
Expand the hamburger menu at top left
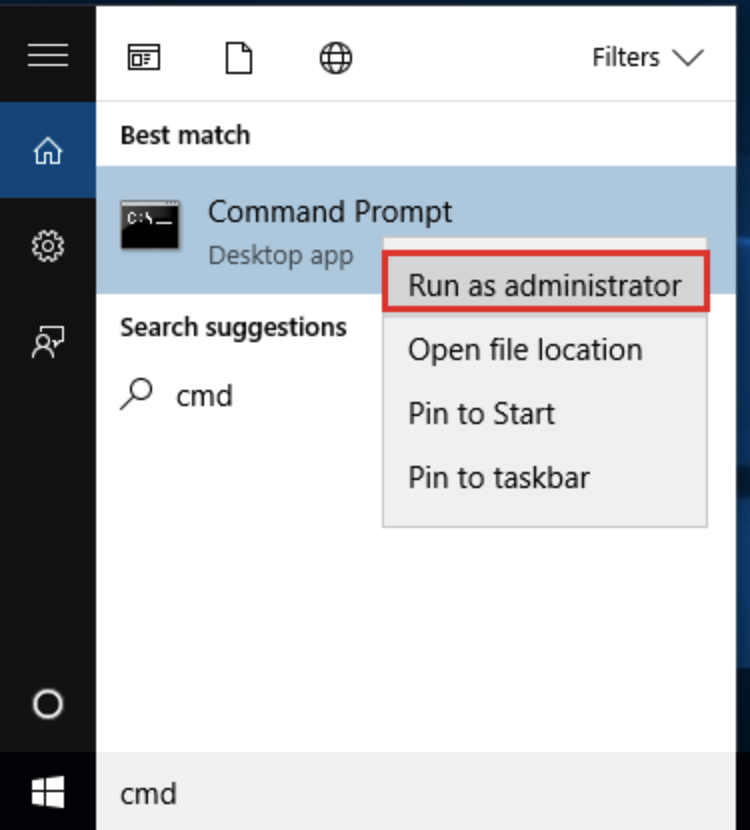pyautogui.click(x=47, y=55)
